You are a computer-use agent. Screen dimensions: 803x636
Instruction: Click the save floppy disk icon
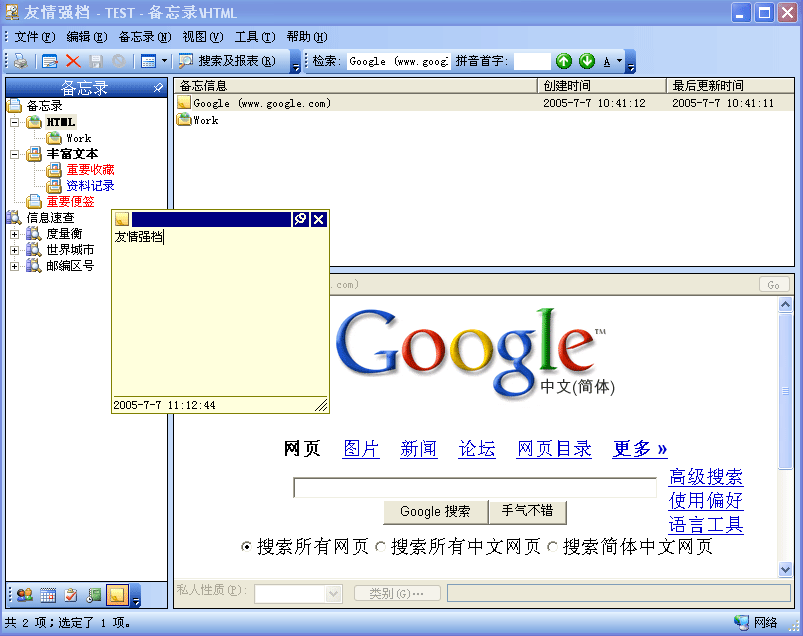click(x=96, y=61)
